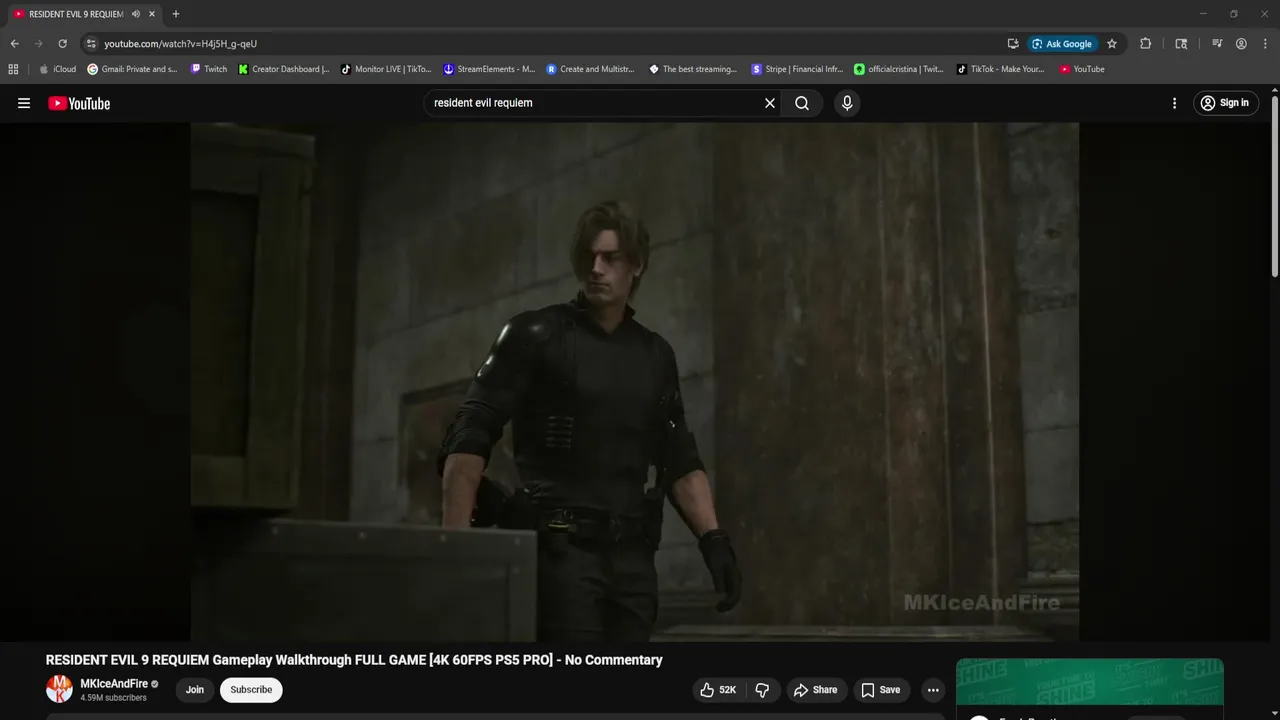Image resolution: width=1280 pixels, height=720 pixels.
Task: Open MKIceAndFire channel name link
Action: (114, 684)
